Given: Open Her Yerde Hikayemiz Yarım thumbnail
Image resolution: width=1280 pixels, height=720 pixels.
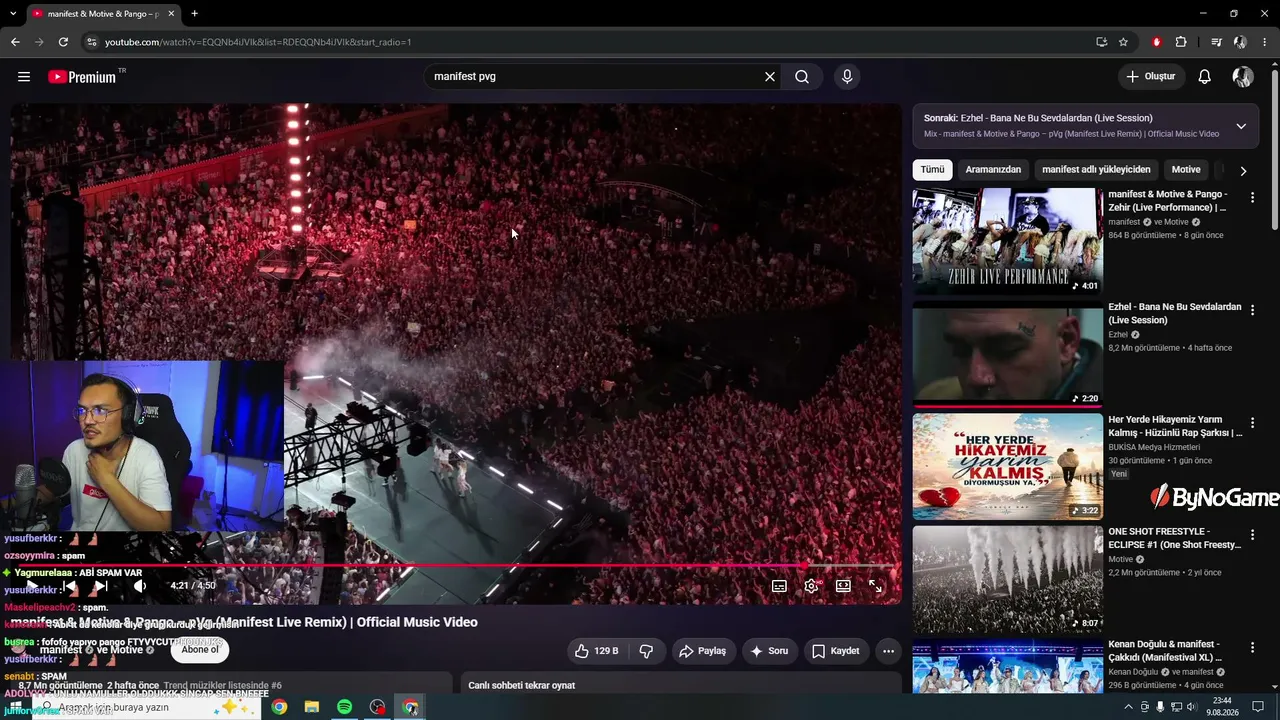Looking at the screenshot, I should pos(1008,467).
